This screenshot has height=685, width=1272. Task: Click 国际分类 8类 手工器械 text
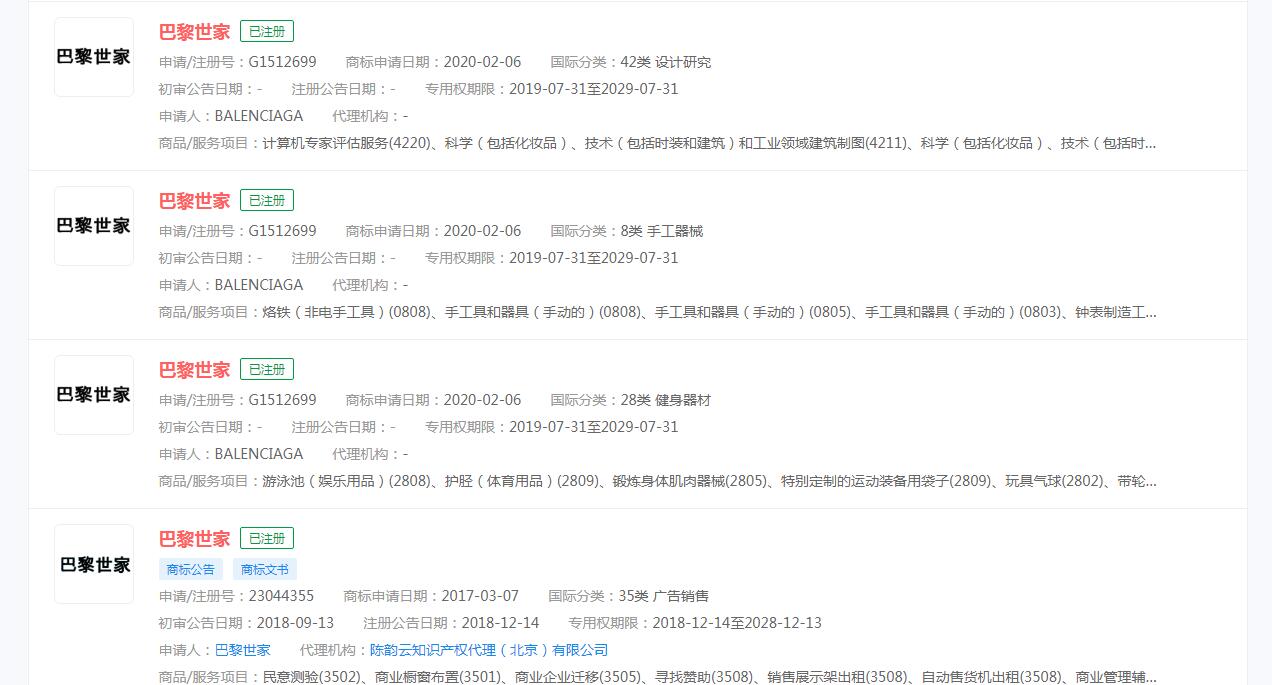pos(662,231)
